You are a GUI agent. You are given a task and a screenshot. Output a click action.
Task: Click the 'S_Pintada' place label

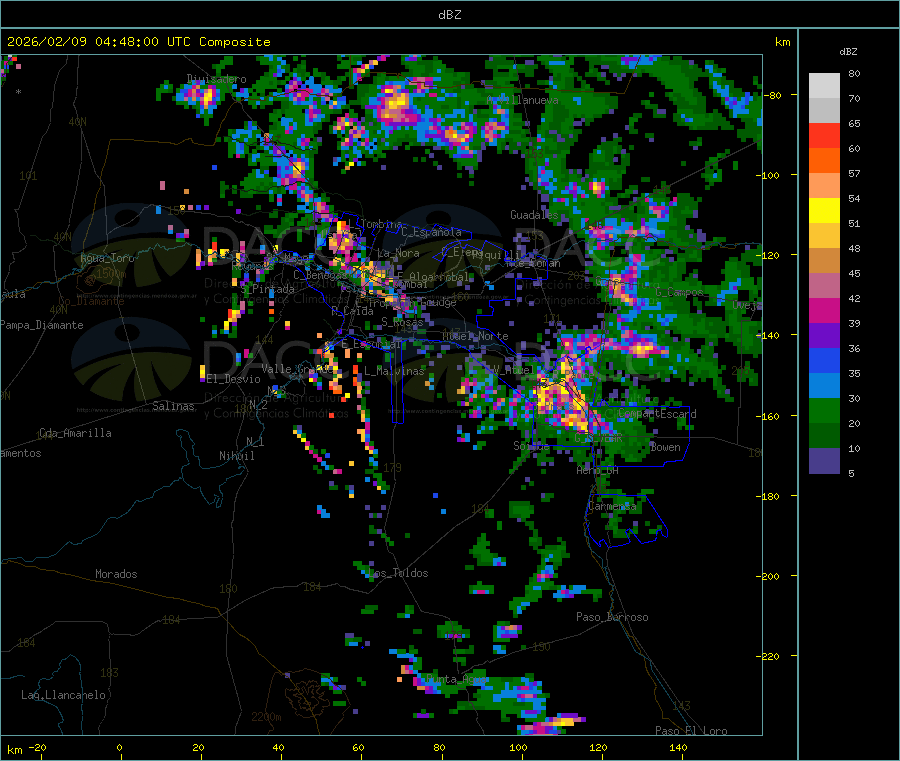pyautogui.click(x=267, y=289)
